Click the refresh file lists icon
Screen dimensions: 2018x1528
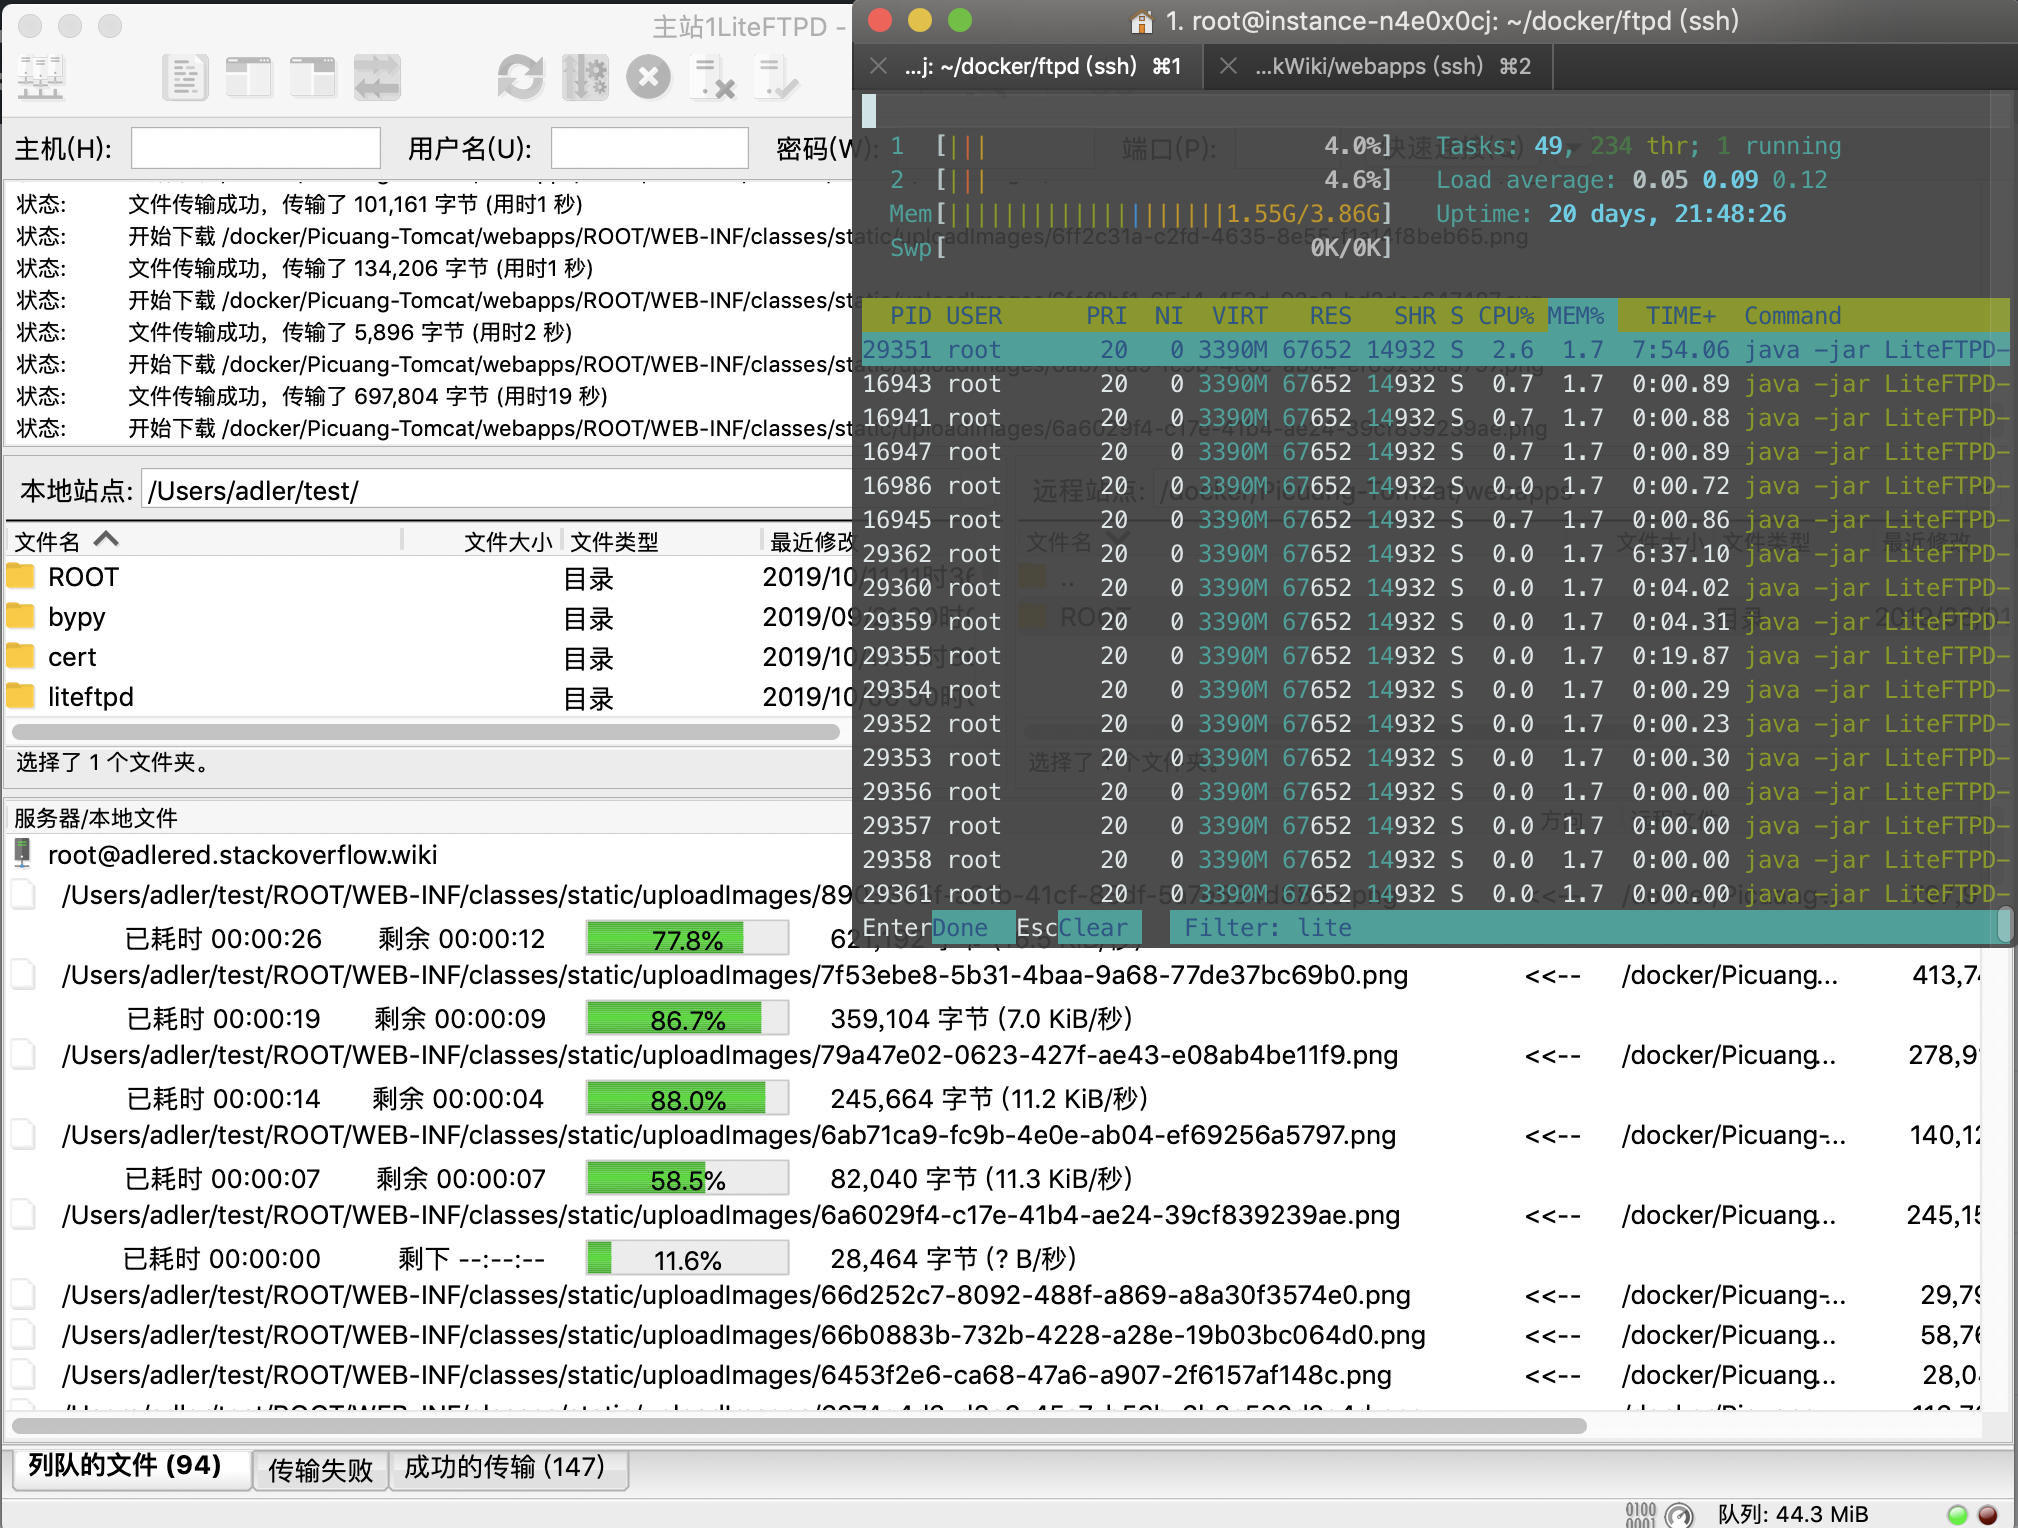521,77
